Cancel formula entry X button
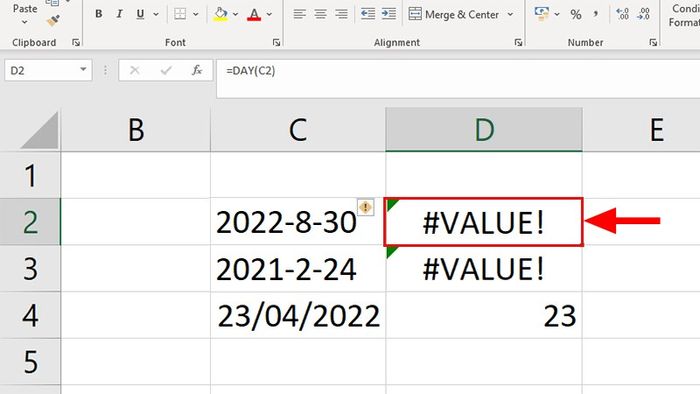Viewport: 700px width, 394px height. pyautogui.click(x=134, y=71)
